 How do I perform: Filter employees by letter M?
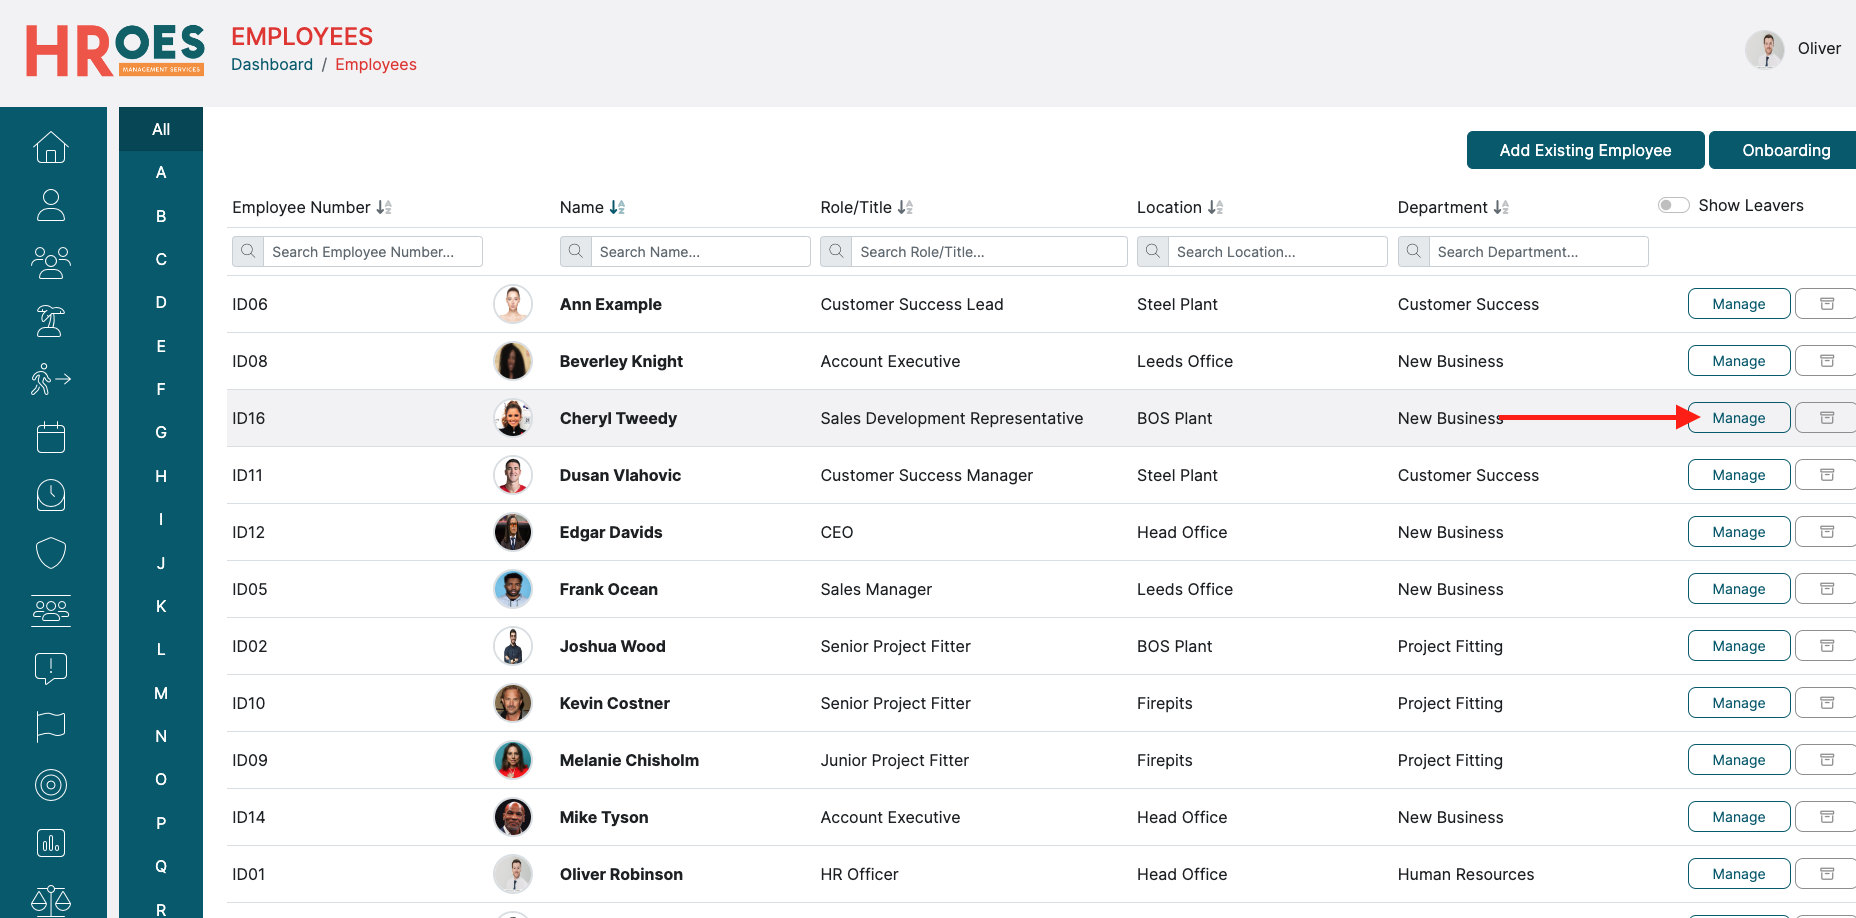click(x=161, y=693)
